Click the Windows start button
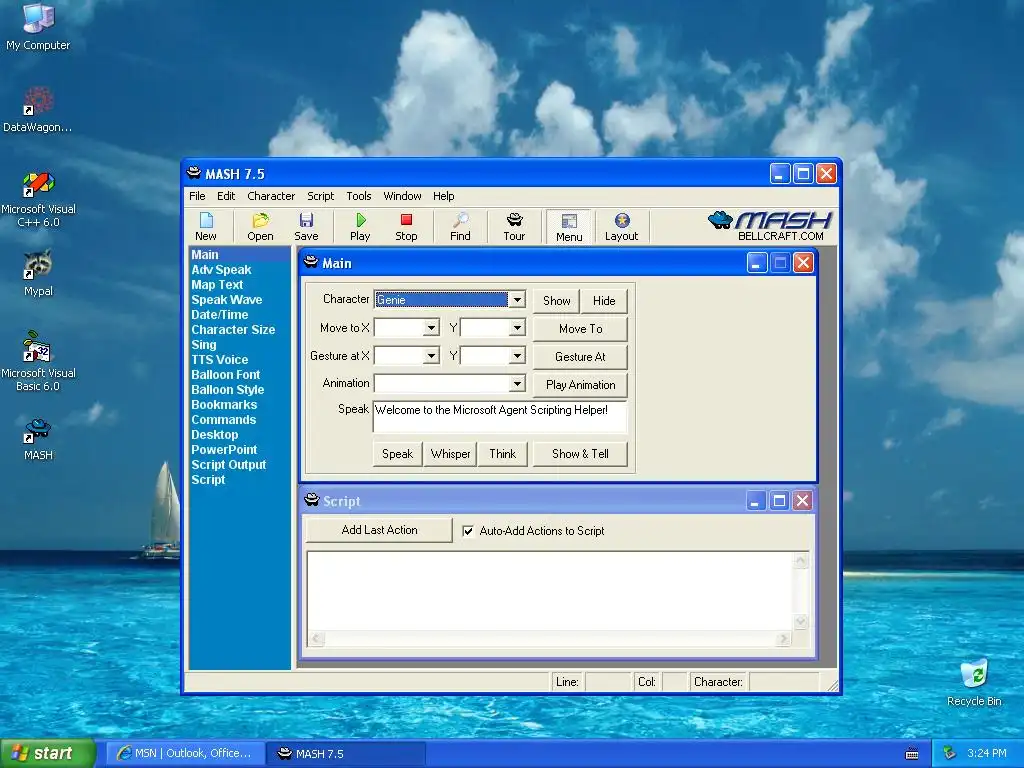This screenshot has width=1024, height=768. pos(48,753)
